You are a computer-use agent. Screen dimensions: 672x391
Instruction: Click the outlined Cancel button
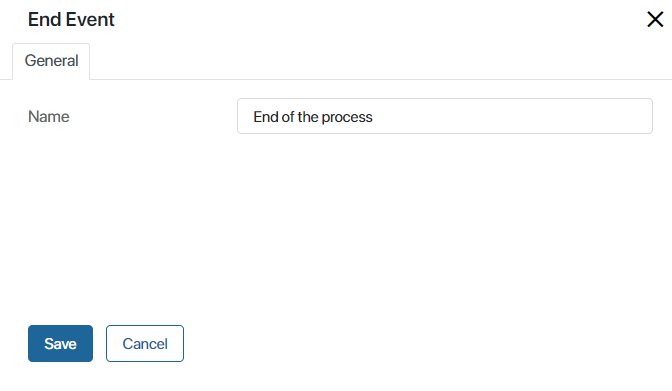pyautogui.click(x=145, y=343)
